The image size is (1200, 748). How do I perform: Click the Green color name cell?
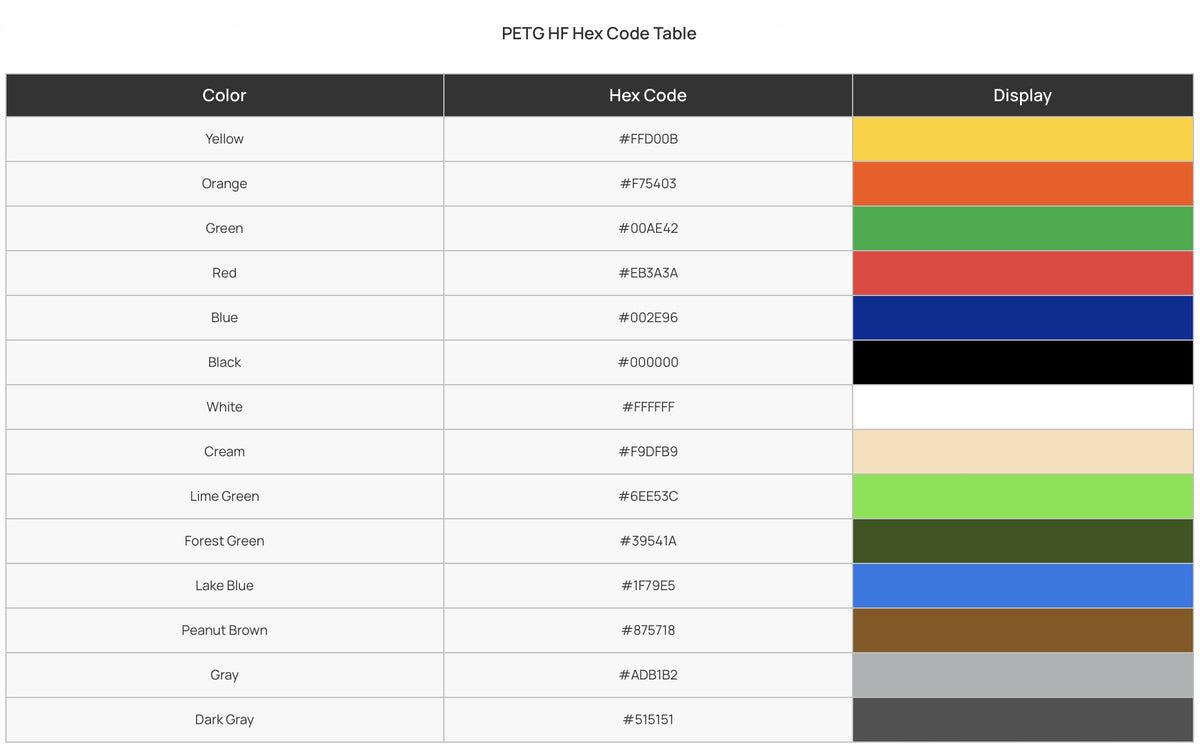coord(225,228)
